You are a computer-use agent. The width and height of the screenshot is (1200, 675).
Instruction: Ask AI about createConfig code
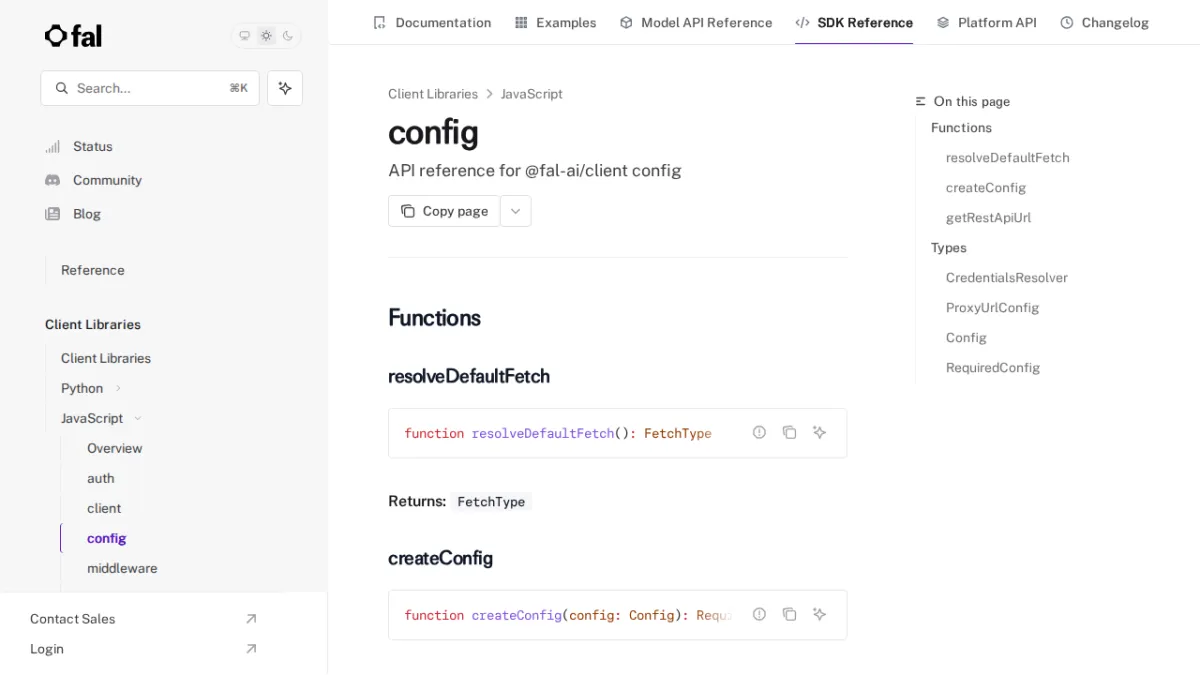click(x=819, y=614)
